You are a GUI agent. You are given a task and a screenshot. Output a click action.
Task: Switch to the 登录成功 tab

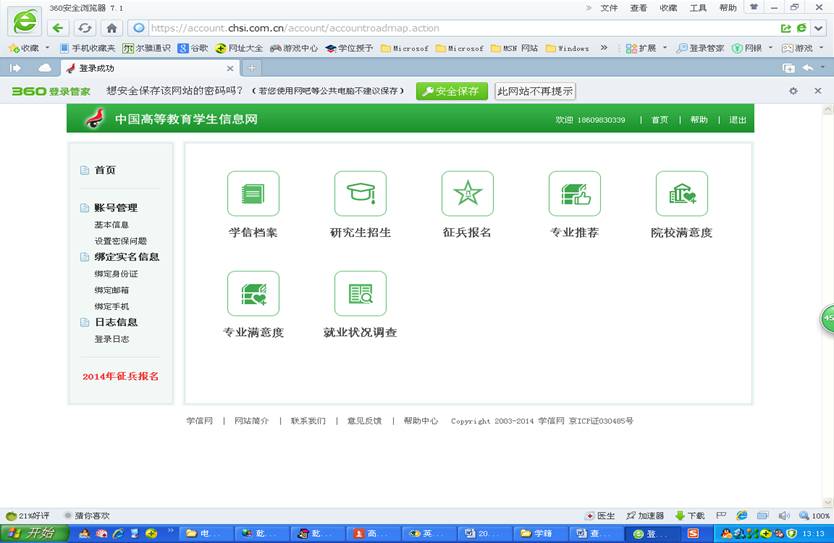pos(150,68)
